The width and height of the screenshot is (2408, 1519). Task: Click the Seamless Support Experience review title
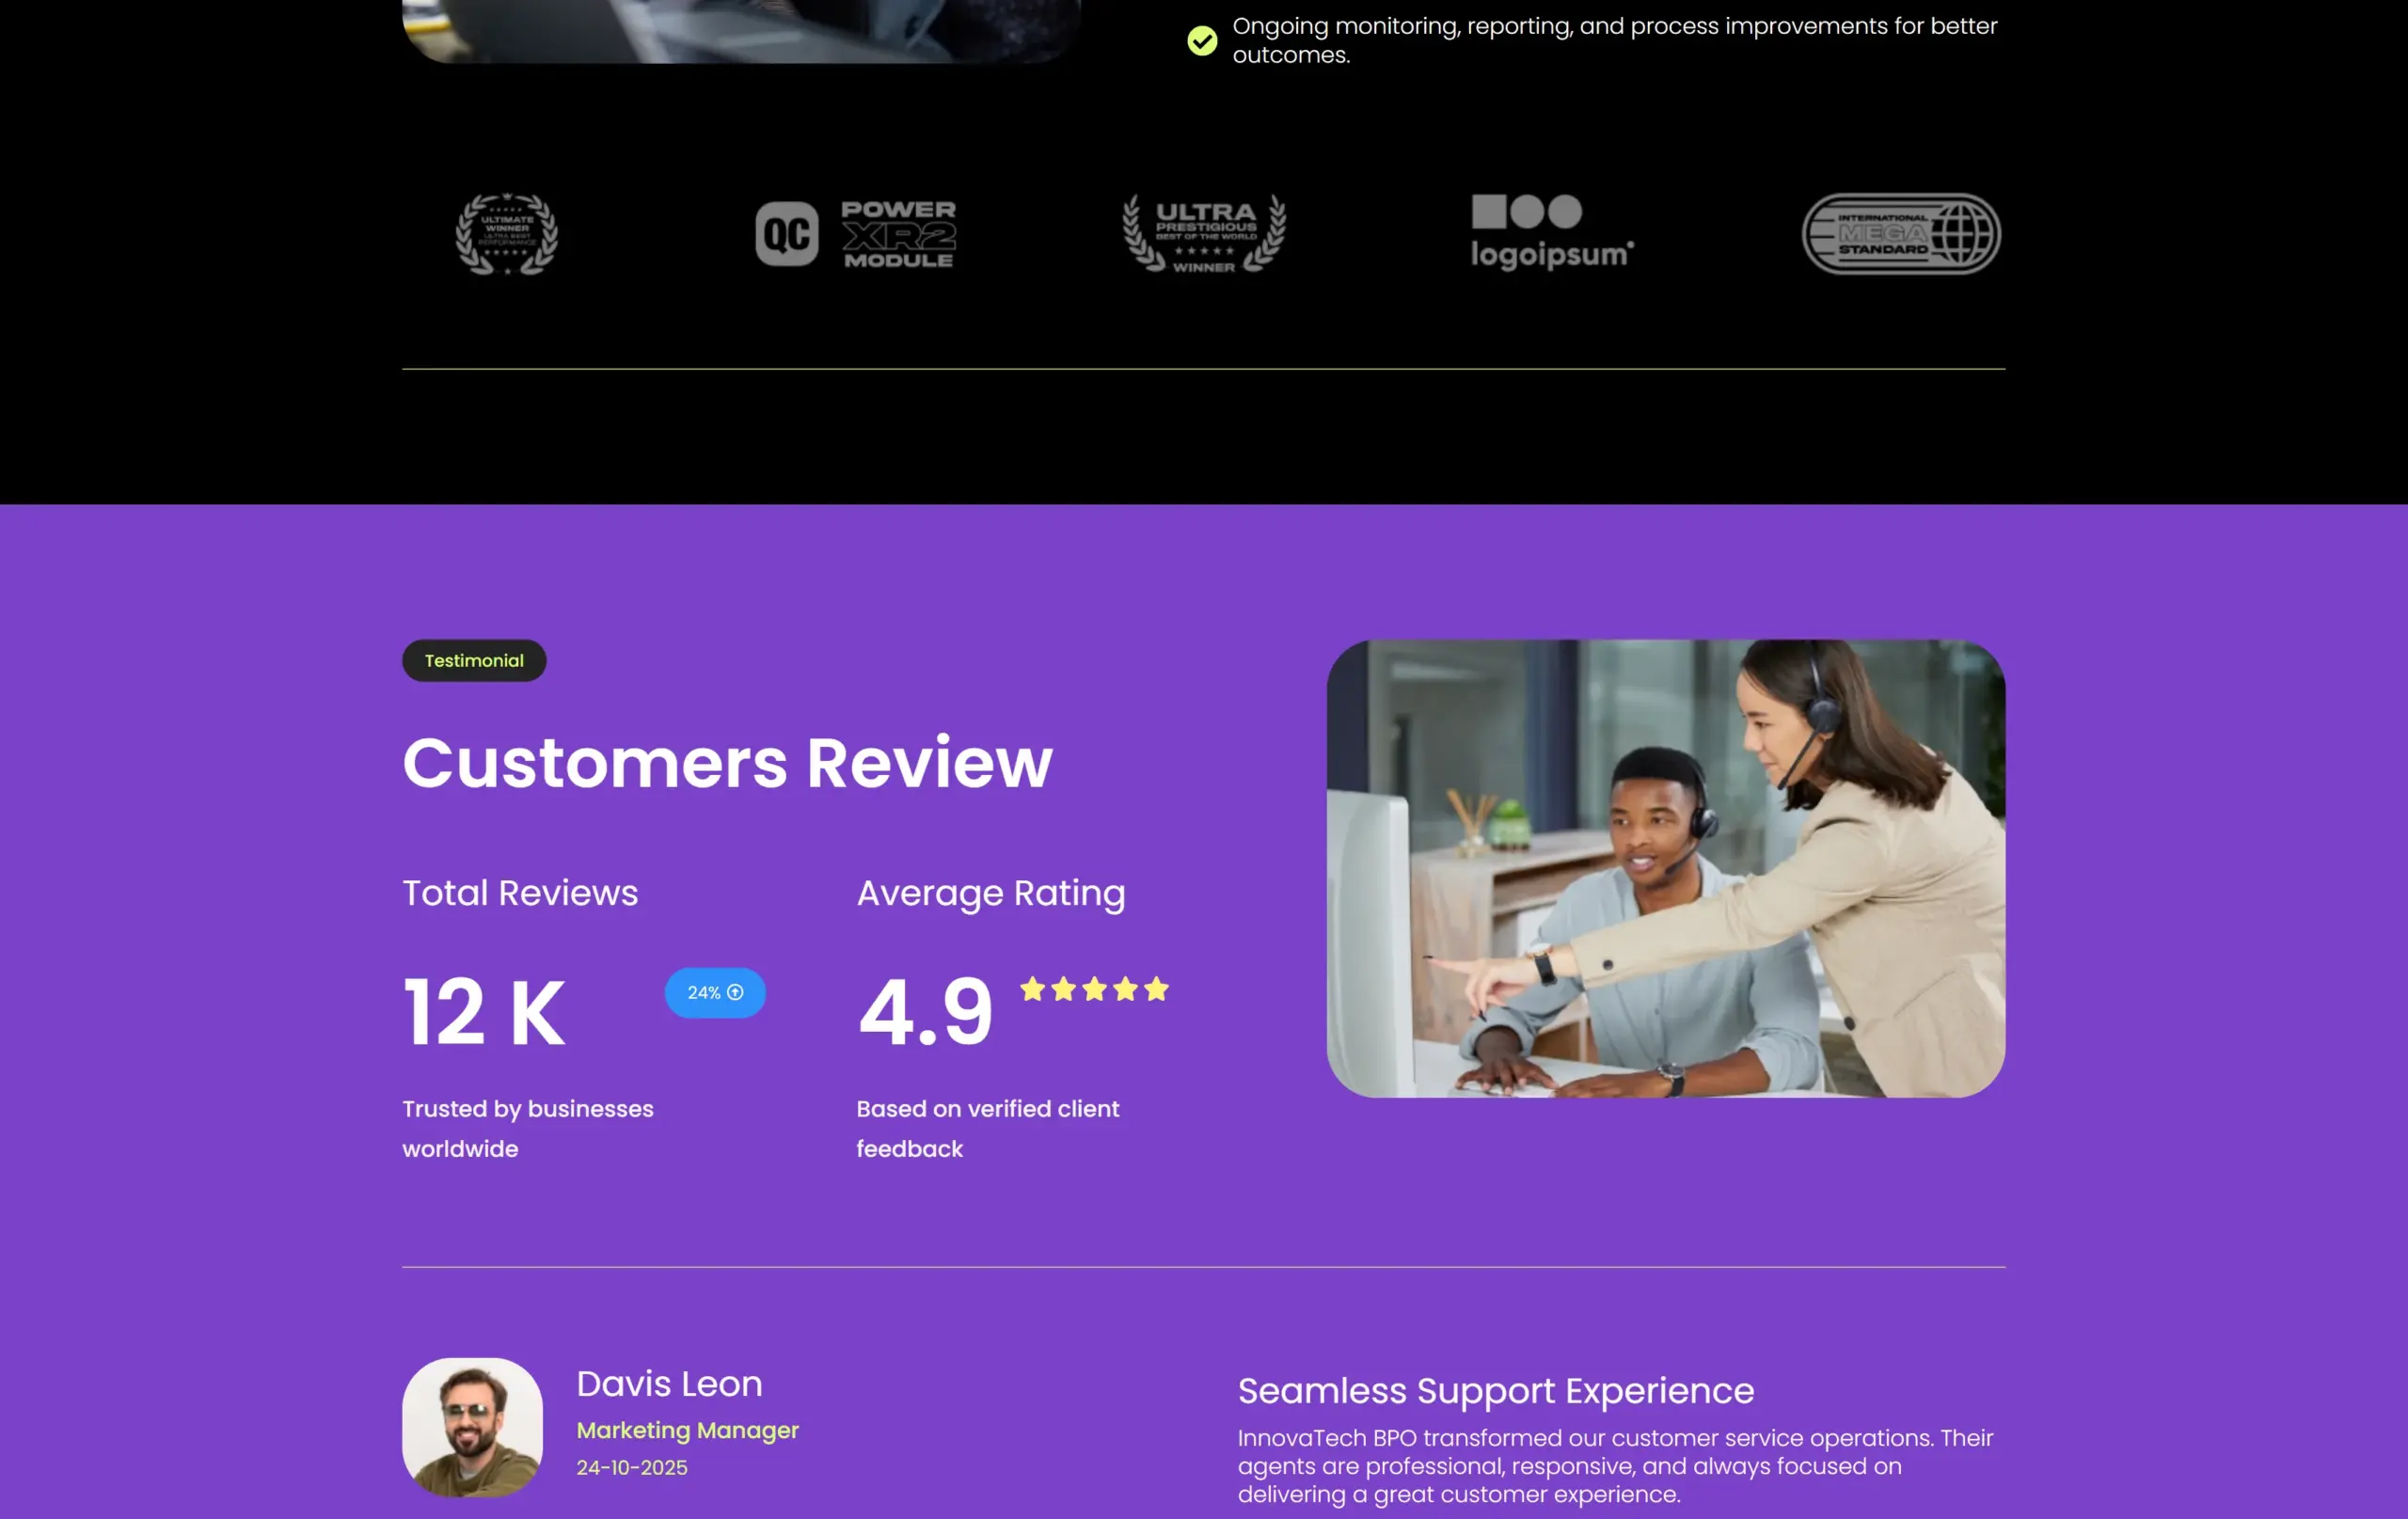coord(1496,1391)
